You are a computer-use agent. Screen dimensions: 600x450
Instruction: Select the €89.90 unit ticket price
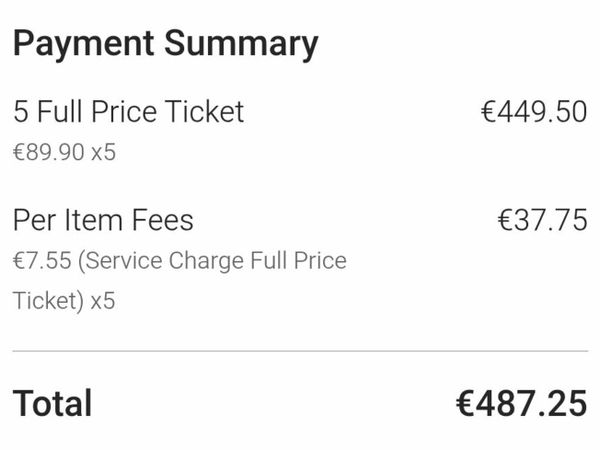tap(49, 152)
